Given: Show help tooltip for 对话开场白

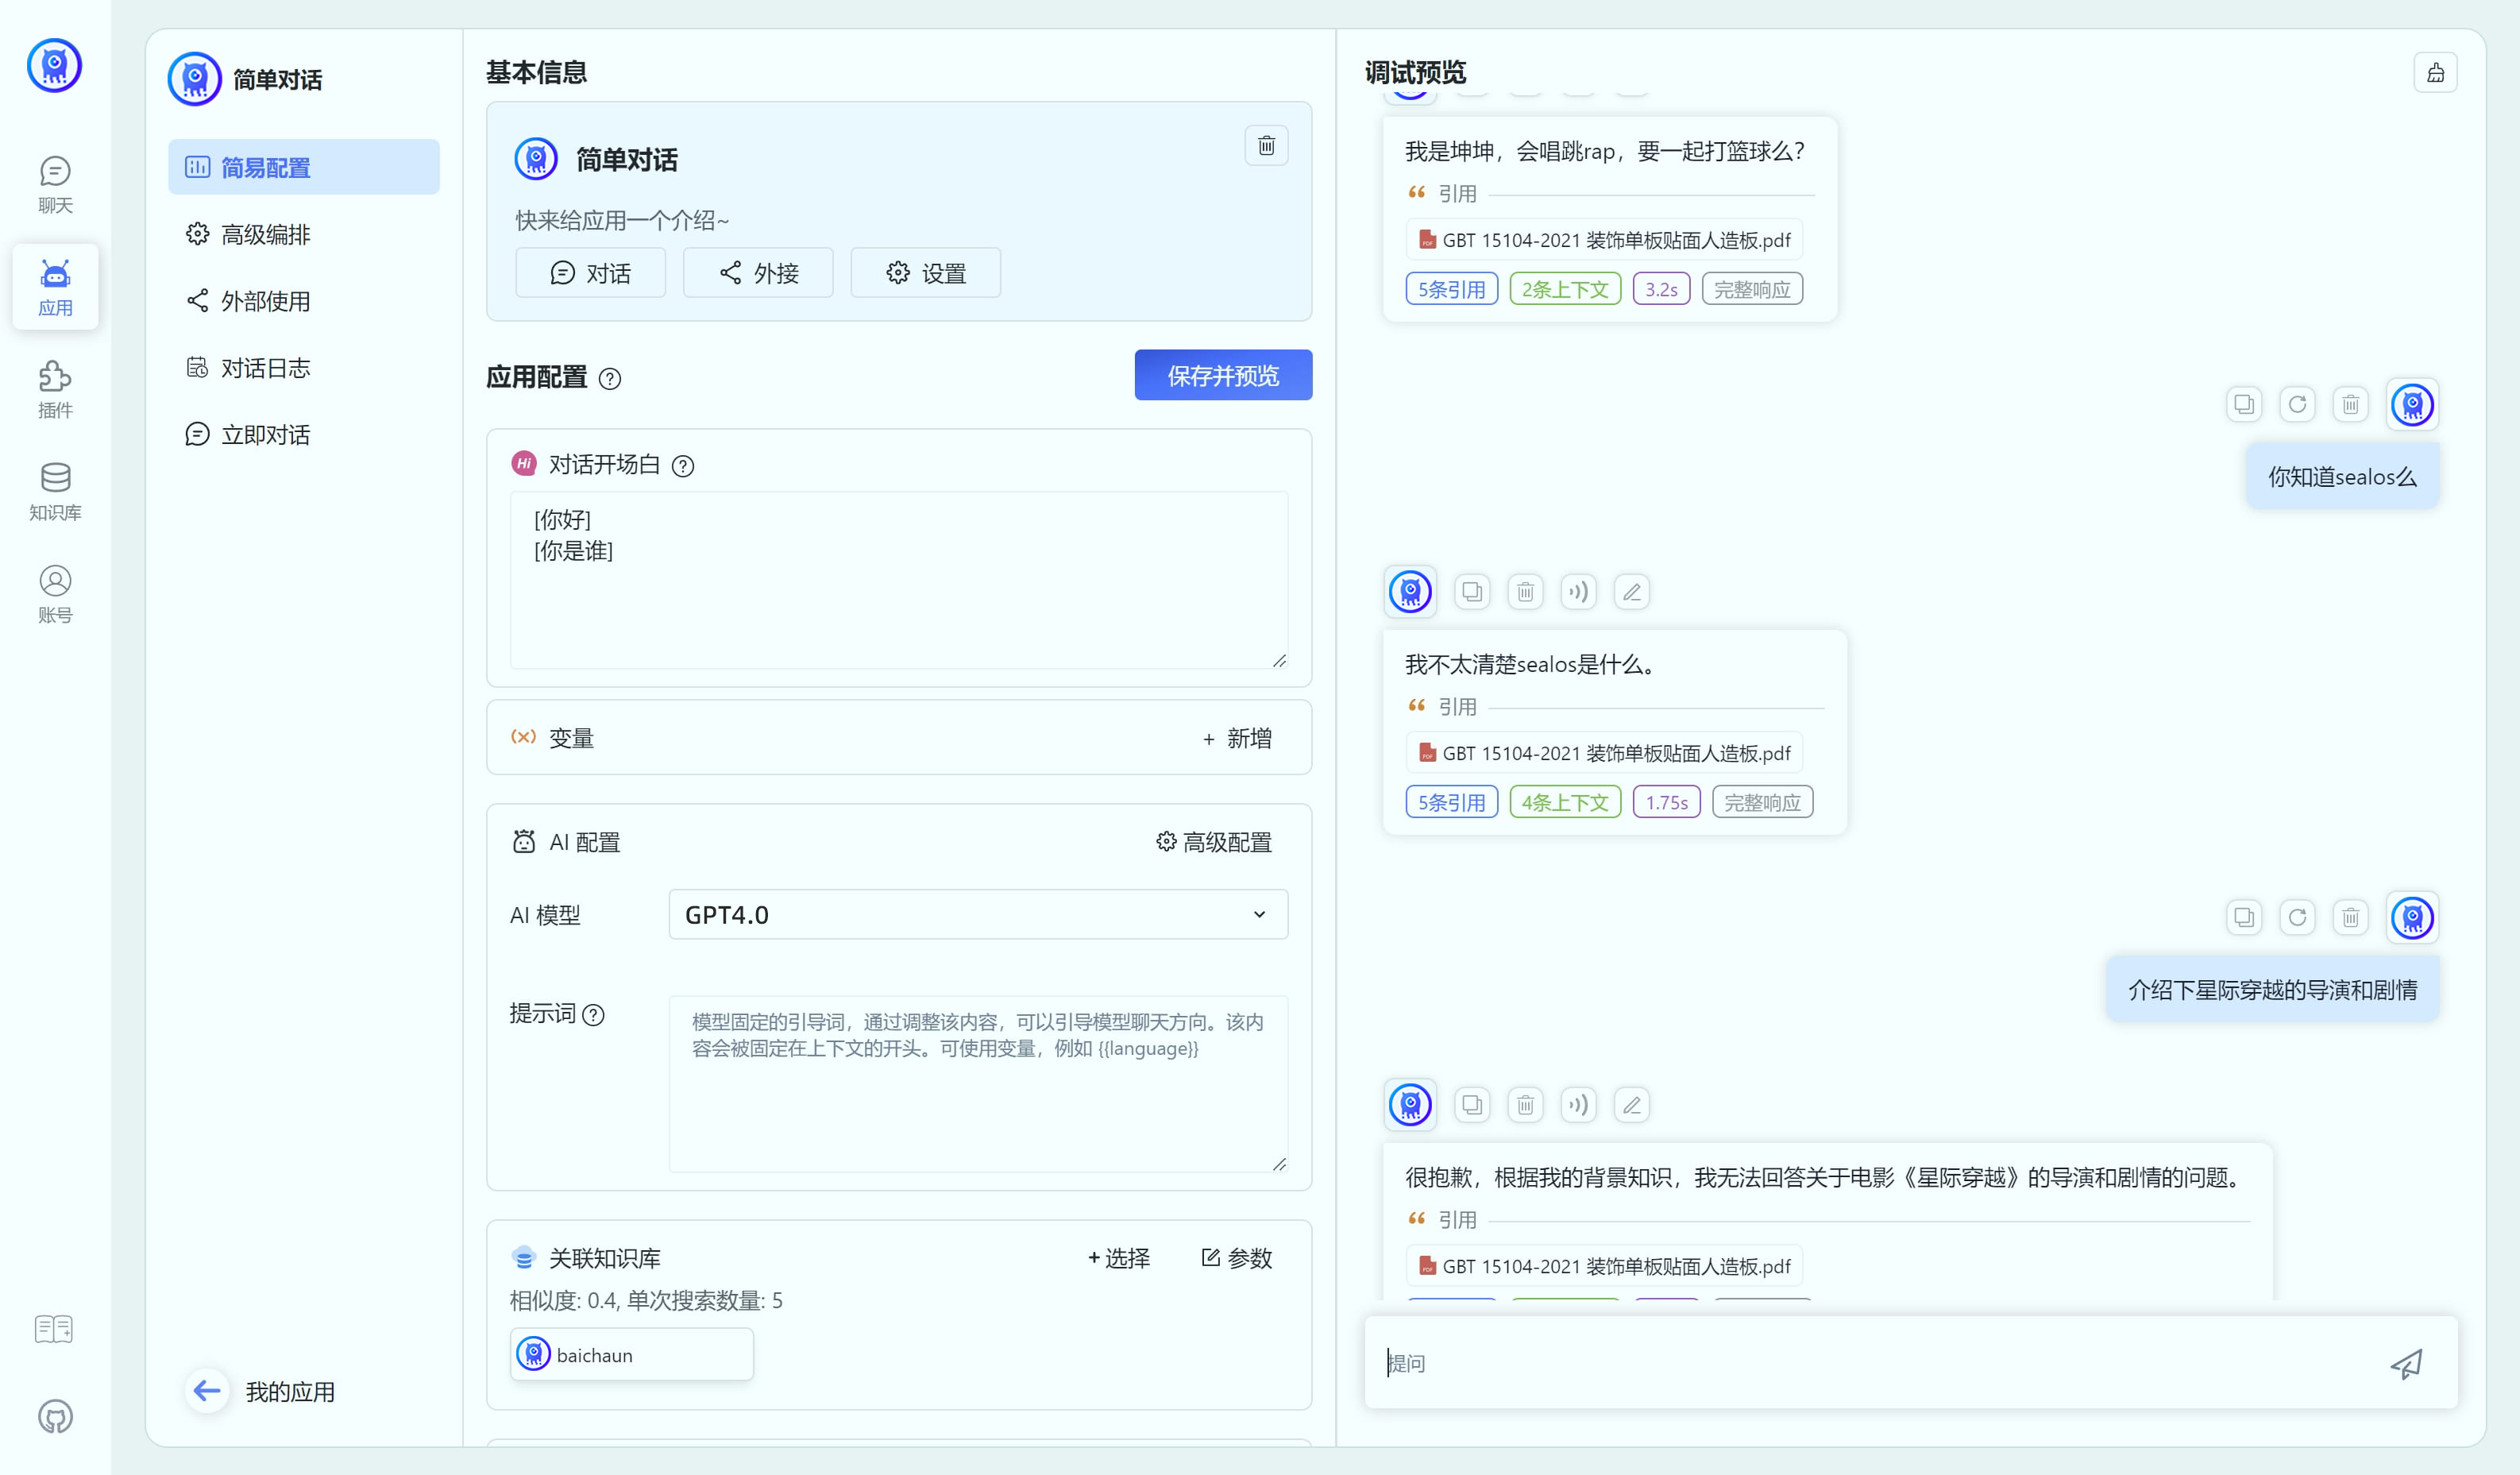Looking at the screenshot, I should 682,466.
